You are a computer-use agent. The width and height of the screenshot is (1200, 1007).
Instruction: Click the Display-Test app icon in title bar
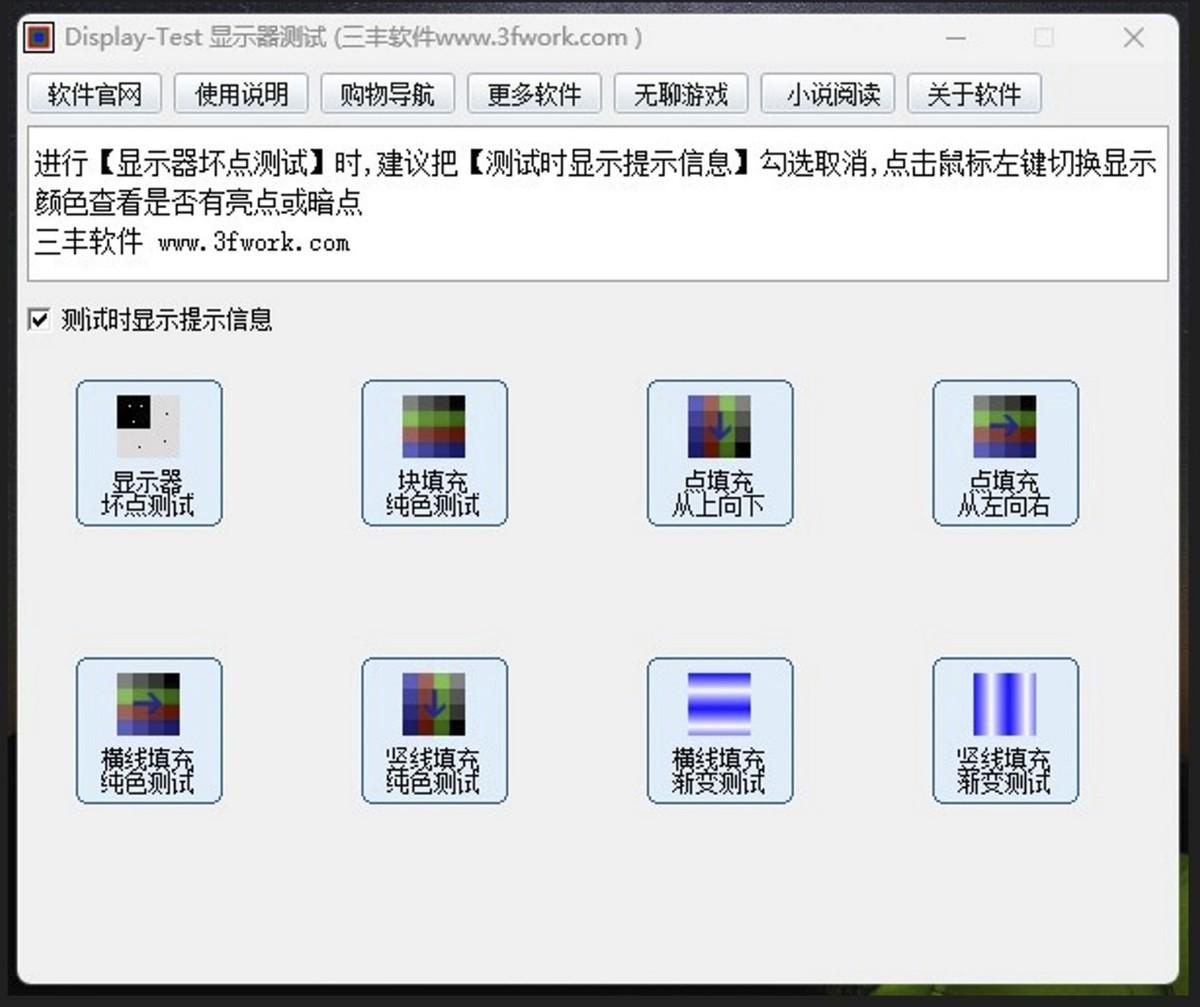pos(37,36)
